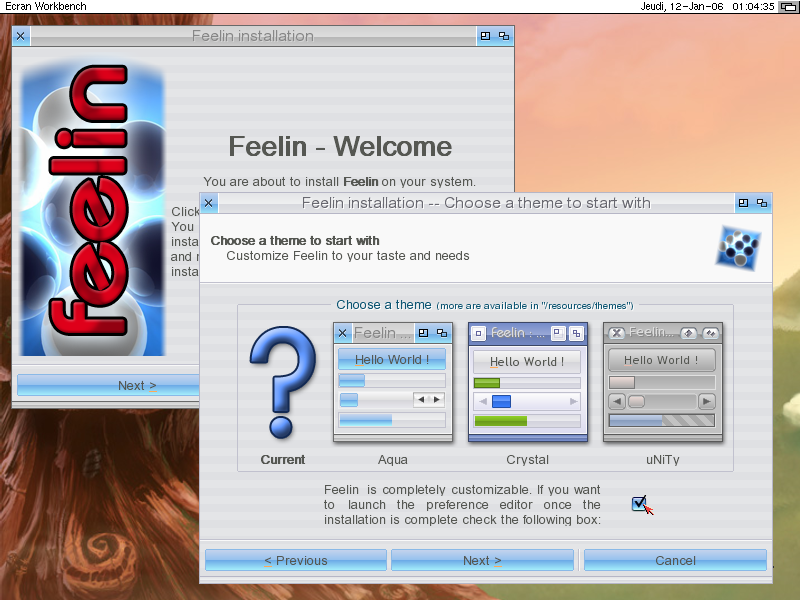Click the Feelin spheres icon in the theme header
Screen dimensions: 800x600
[738, 248]
